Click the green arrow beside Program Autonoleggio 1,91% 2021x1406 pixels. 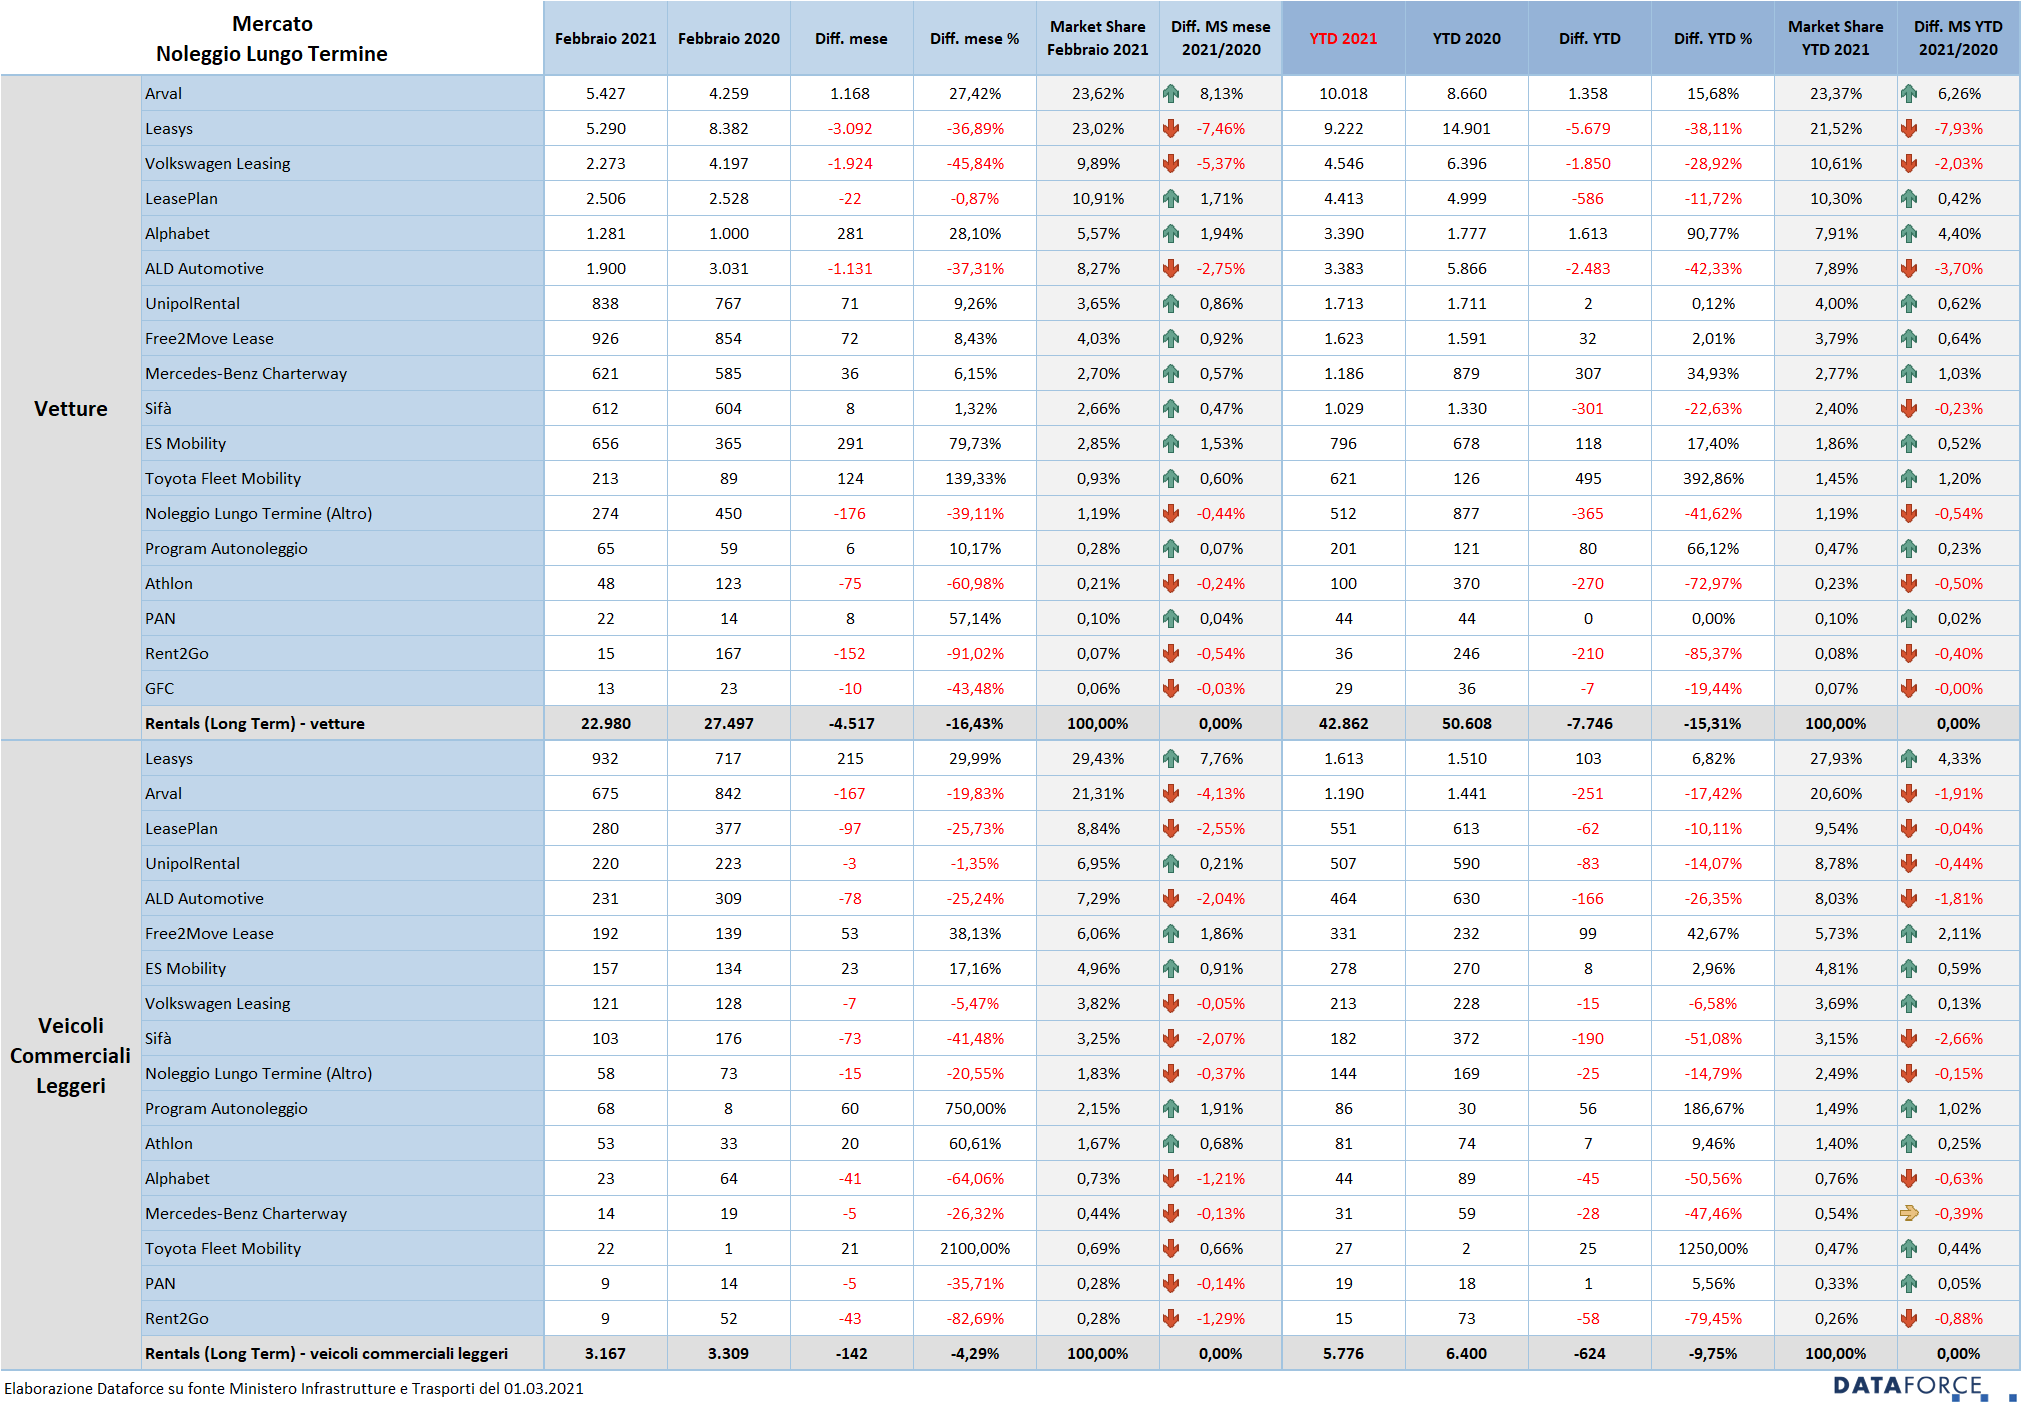1171,1108
